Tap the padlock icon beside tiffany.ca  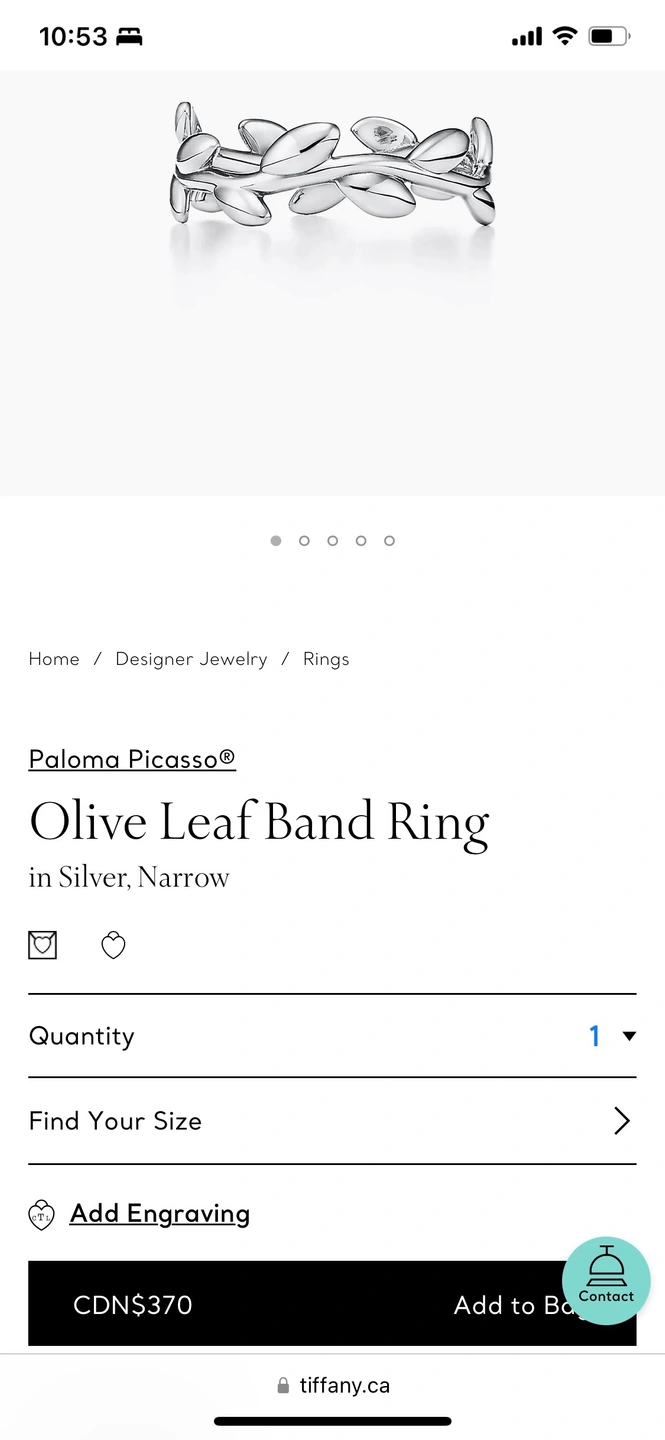point(283,1386)
